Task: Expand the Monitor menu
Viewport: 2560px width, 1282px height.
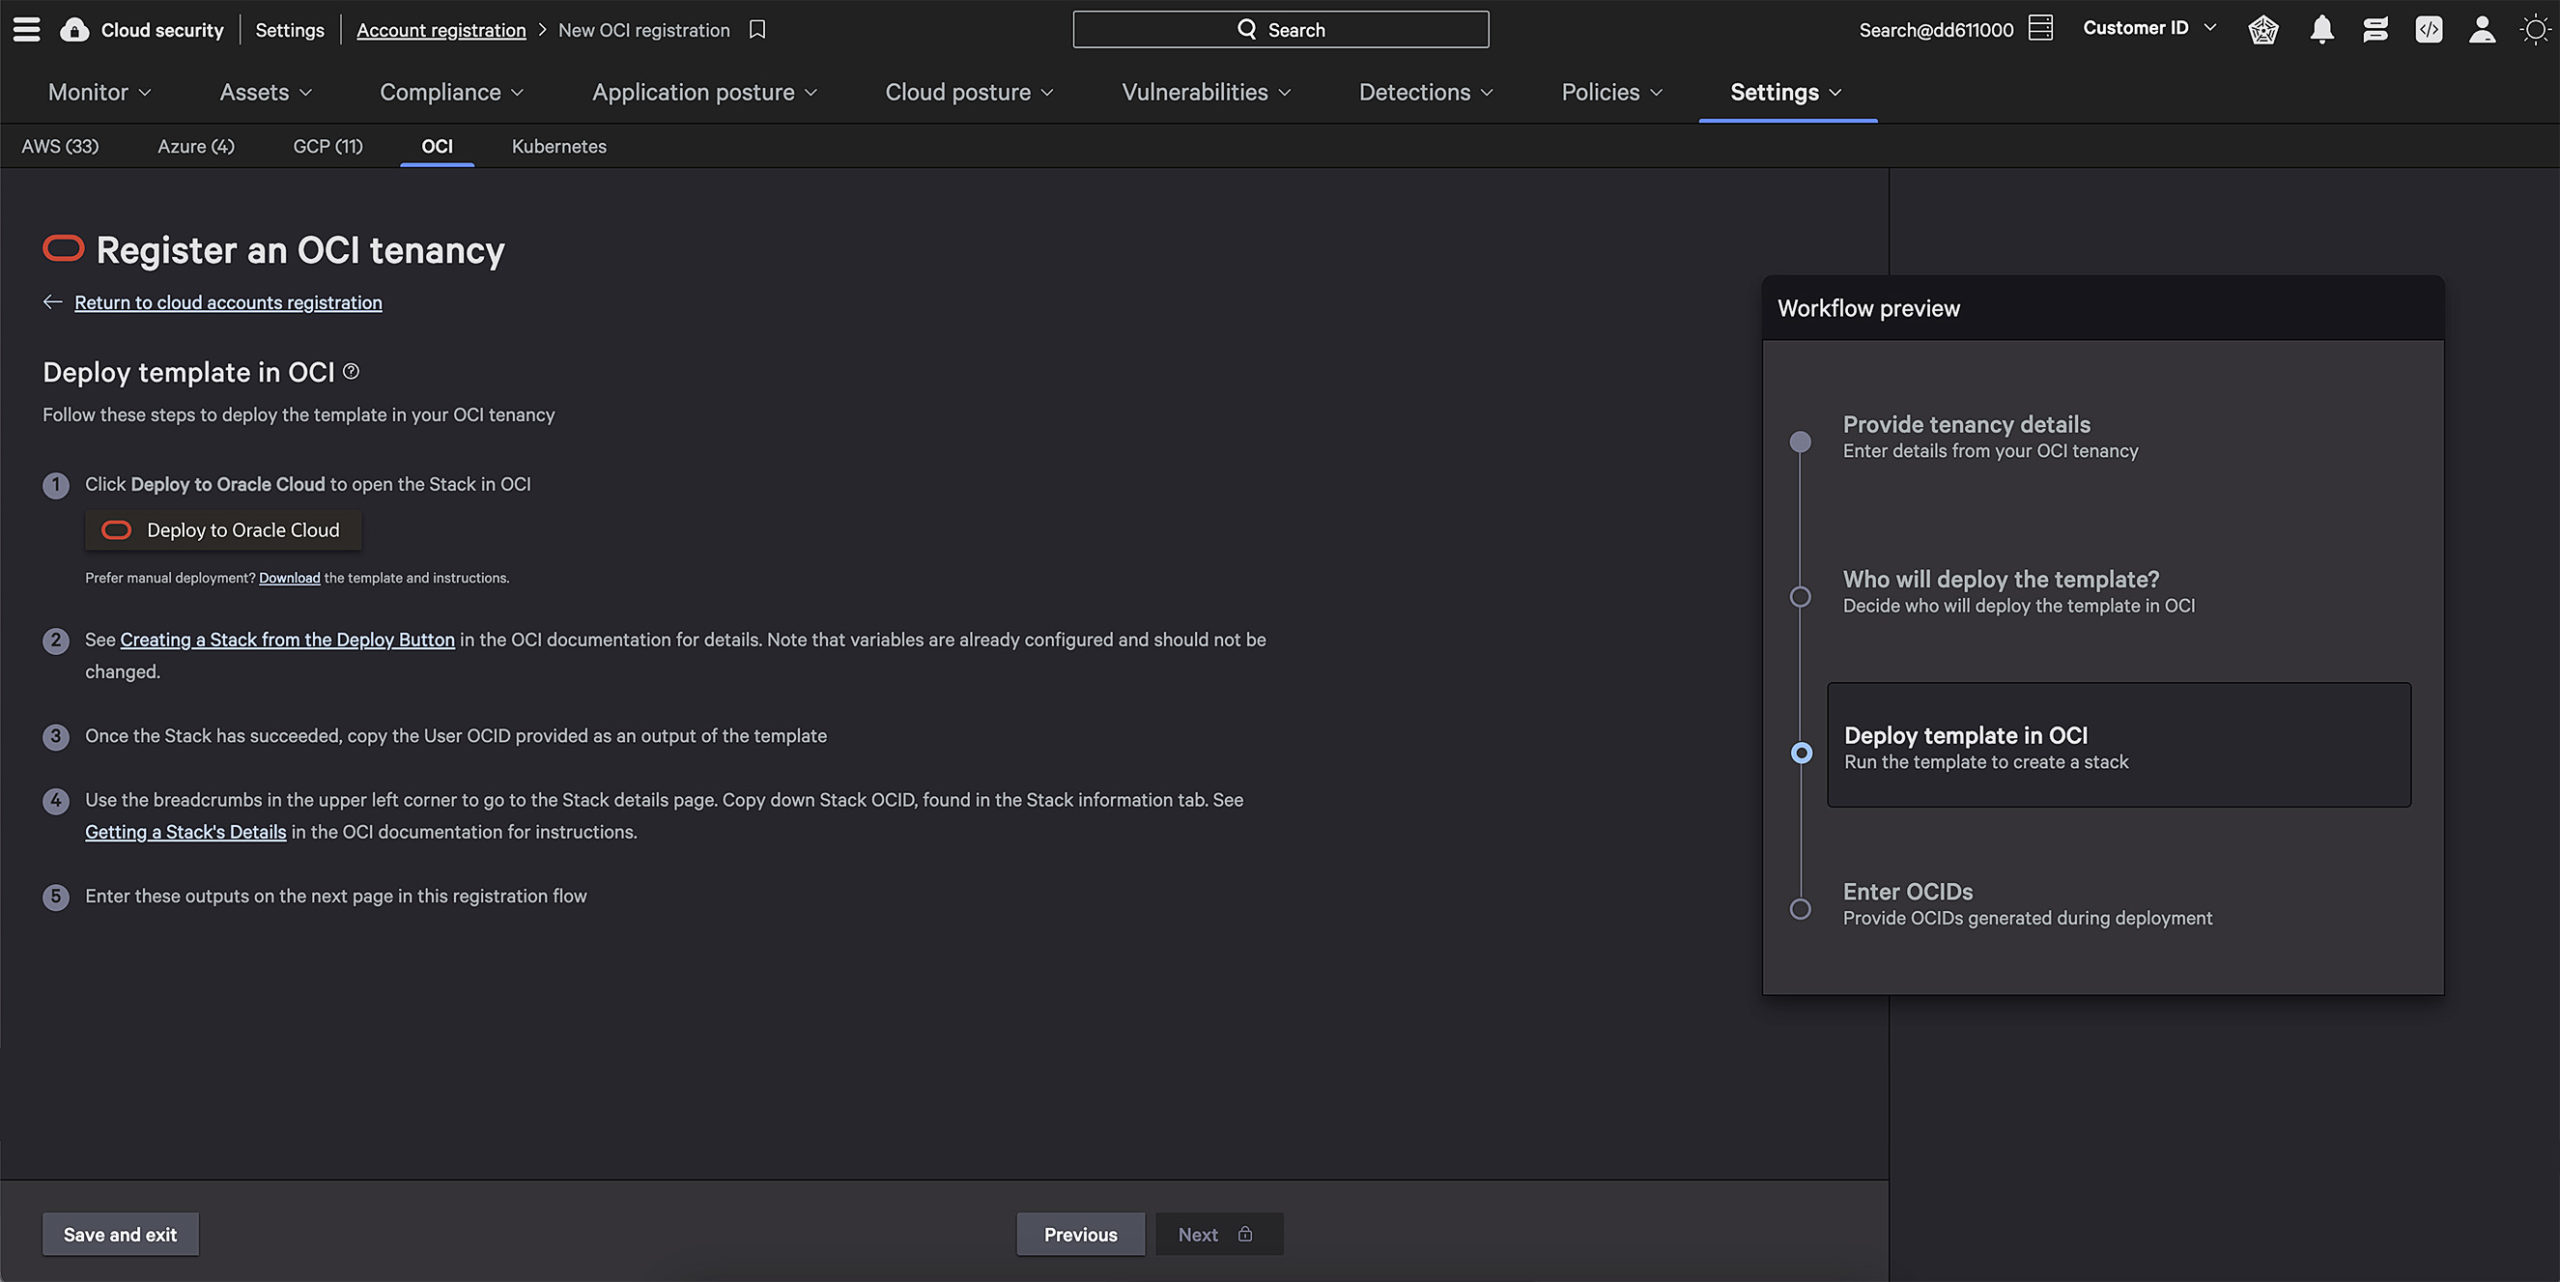Action: click(99, 91)
